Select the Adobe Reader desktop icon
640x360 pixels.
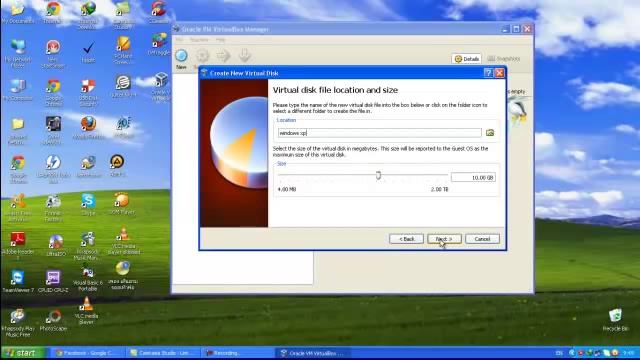point(18,245)
